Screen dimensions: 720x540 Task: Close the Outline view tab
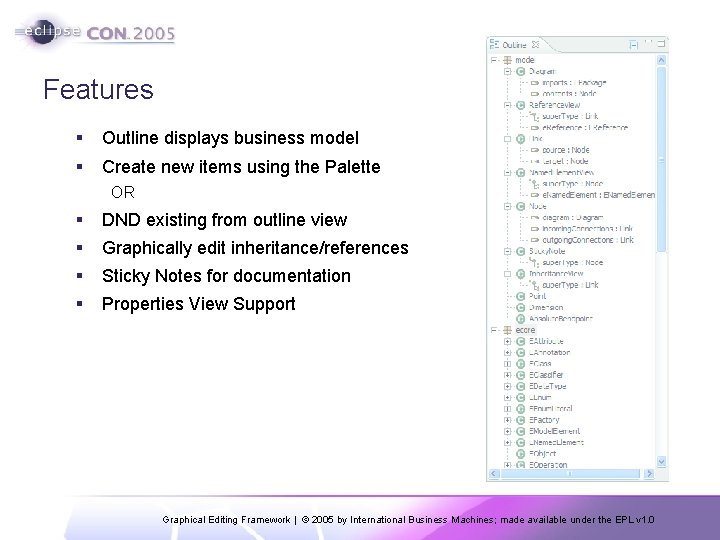click(535, 45)
